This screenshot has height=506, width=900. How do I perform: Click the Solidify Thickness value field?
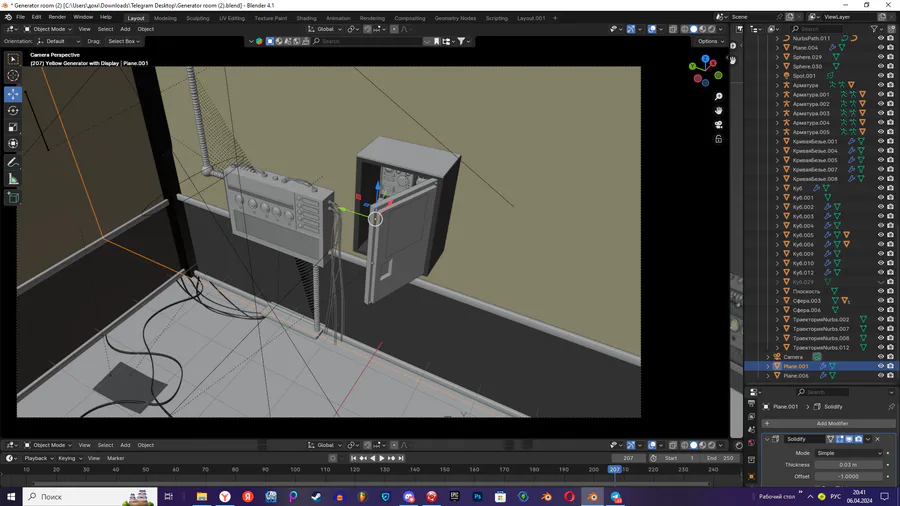(849, 464)
